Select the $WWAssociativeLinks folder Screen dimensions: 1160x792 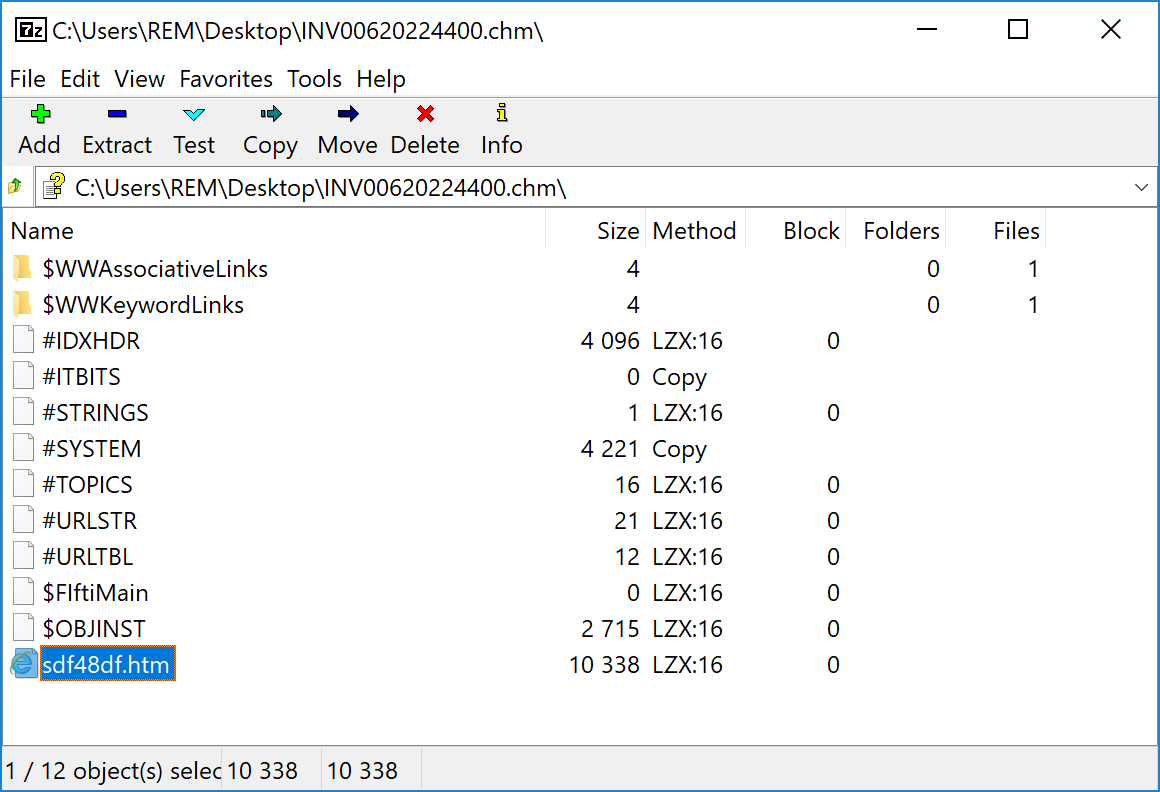pyautogui.click(x=155, y=269)
